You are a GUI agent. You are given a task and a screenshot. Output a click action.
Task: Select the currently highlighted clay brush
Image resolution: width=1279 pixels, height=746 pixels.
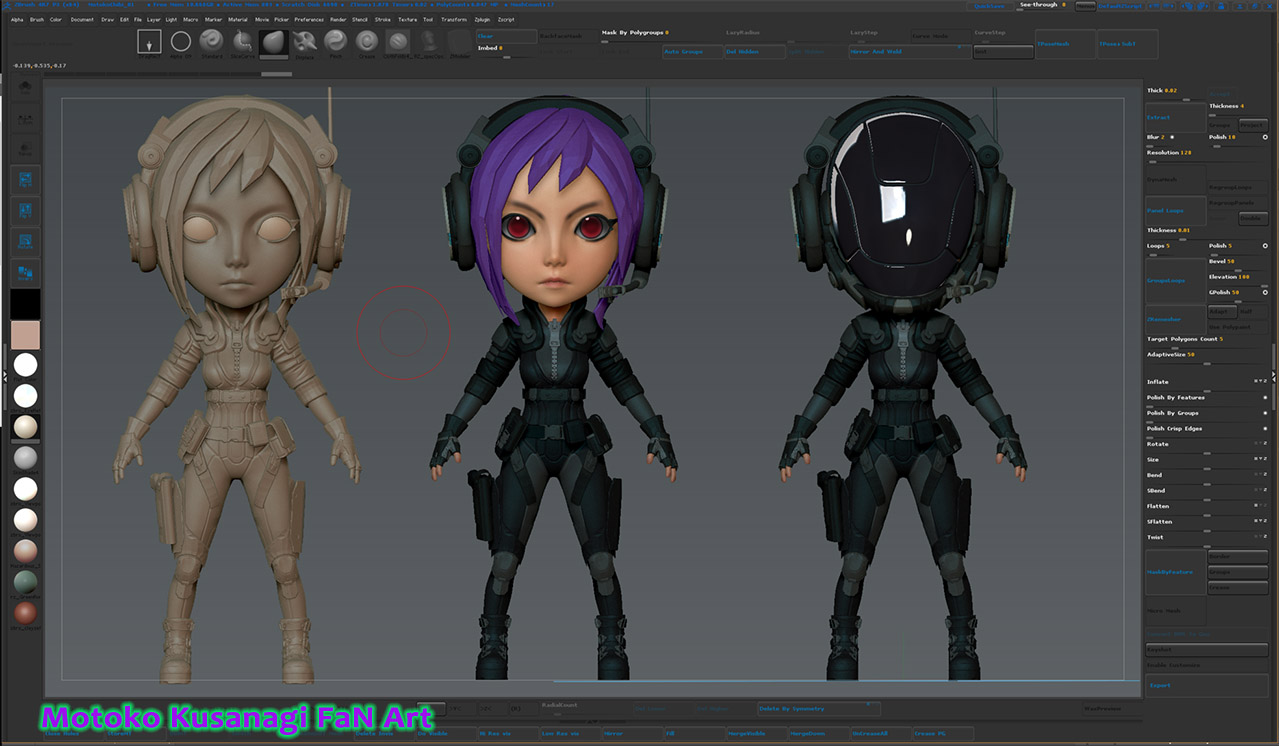pyautogui.click(x=273, y=43)
